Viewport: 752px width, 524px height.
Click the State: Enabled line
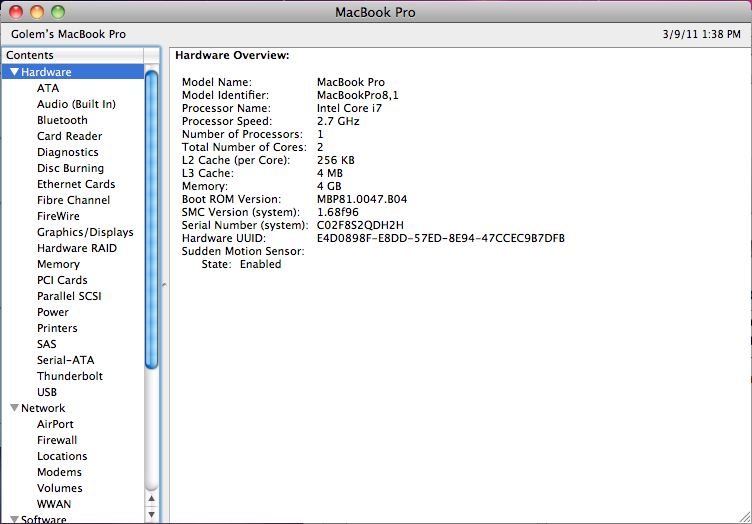point(241,264)
